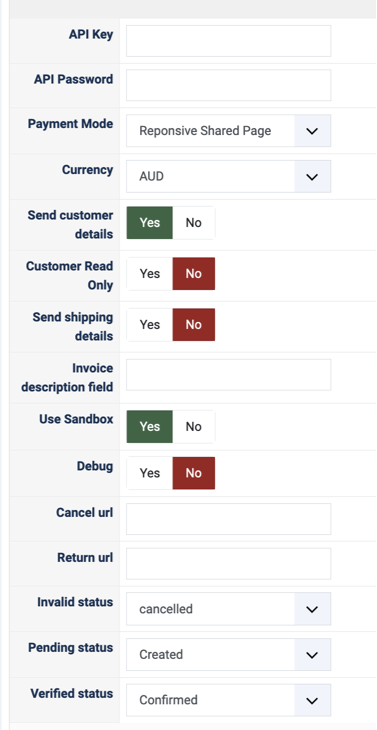Click the Invoice description field input
Screen dimensions: 377x730
[229, 375]
